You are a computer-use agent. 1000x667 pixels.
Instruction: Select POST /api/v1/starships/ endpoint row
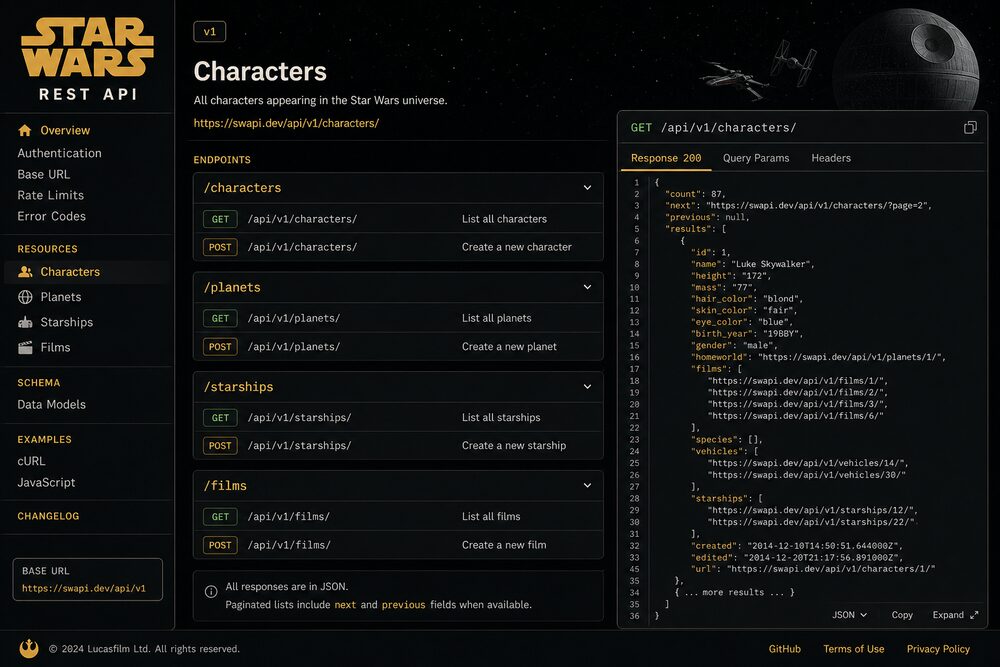(398, 446)
